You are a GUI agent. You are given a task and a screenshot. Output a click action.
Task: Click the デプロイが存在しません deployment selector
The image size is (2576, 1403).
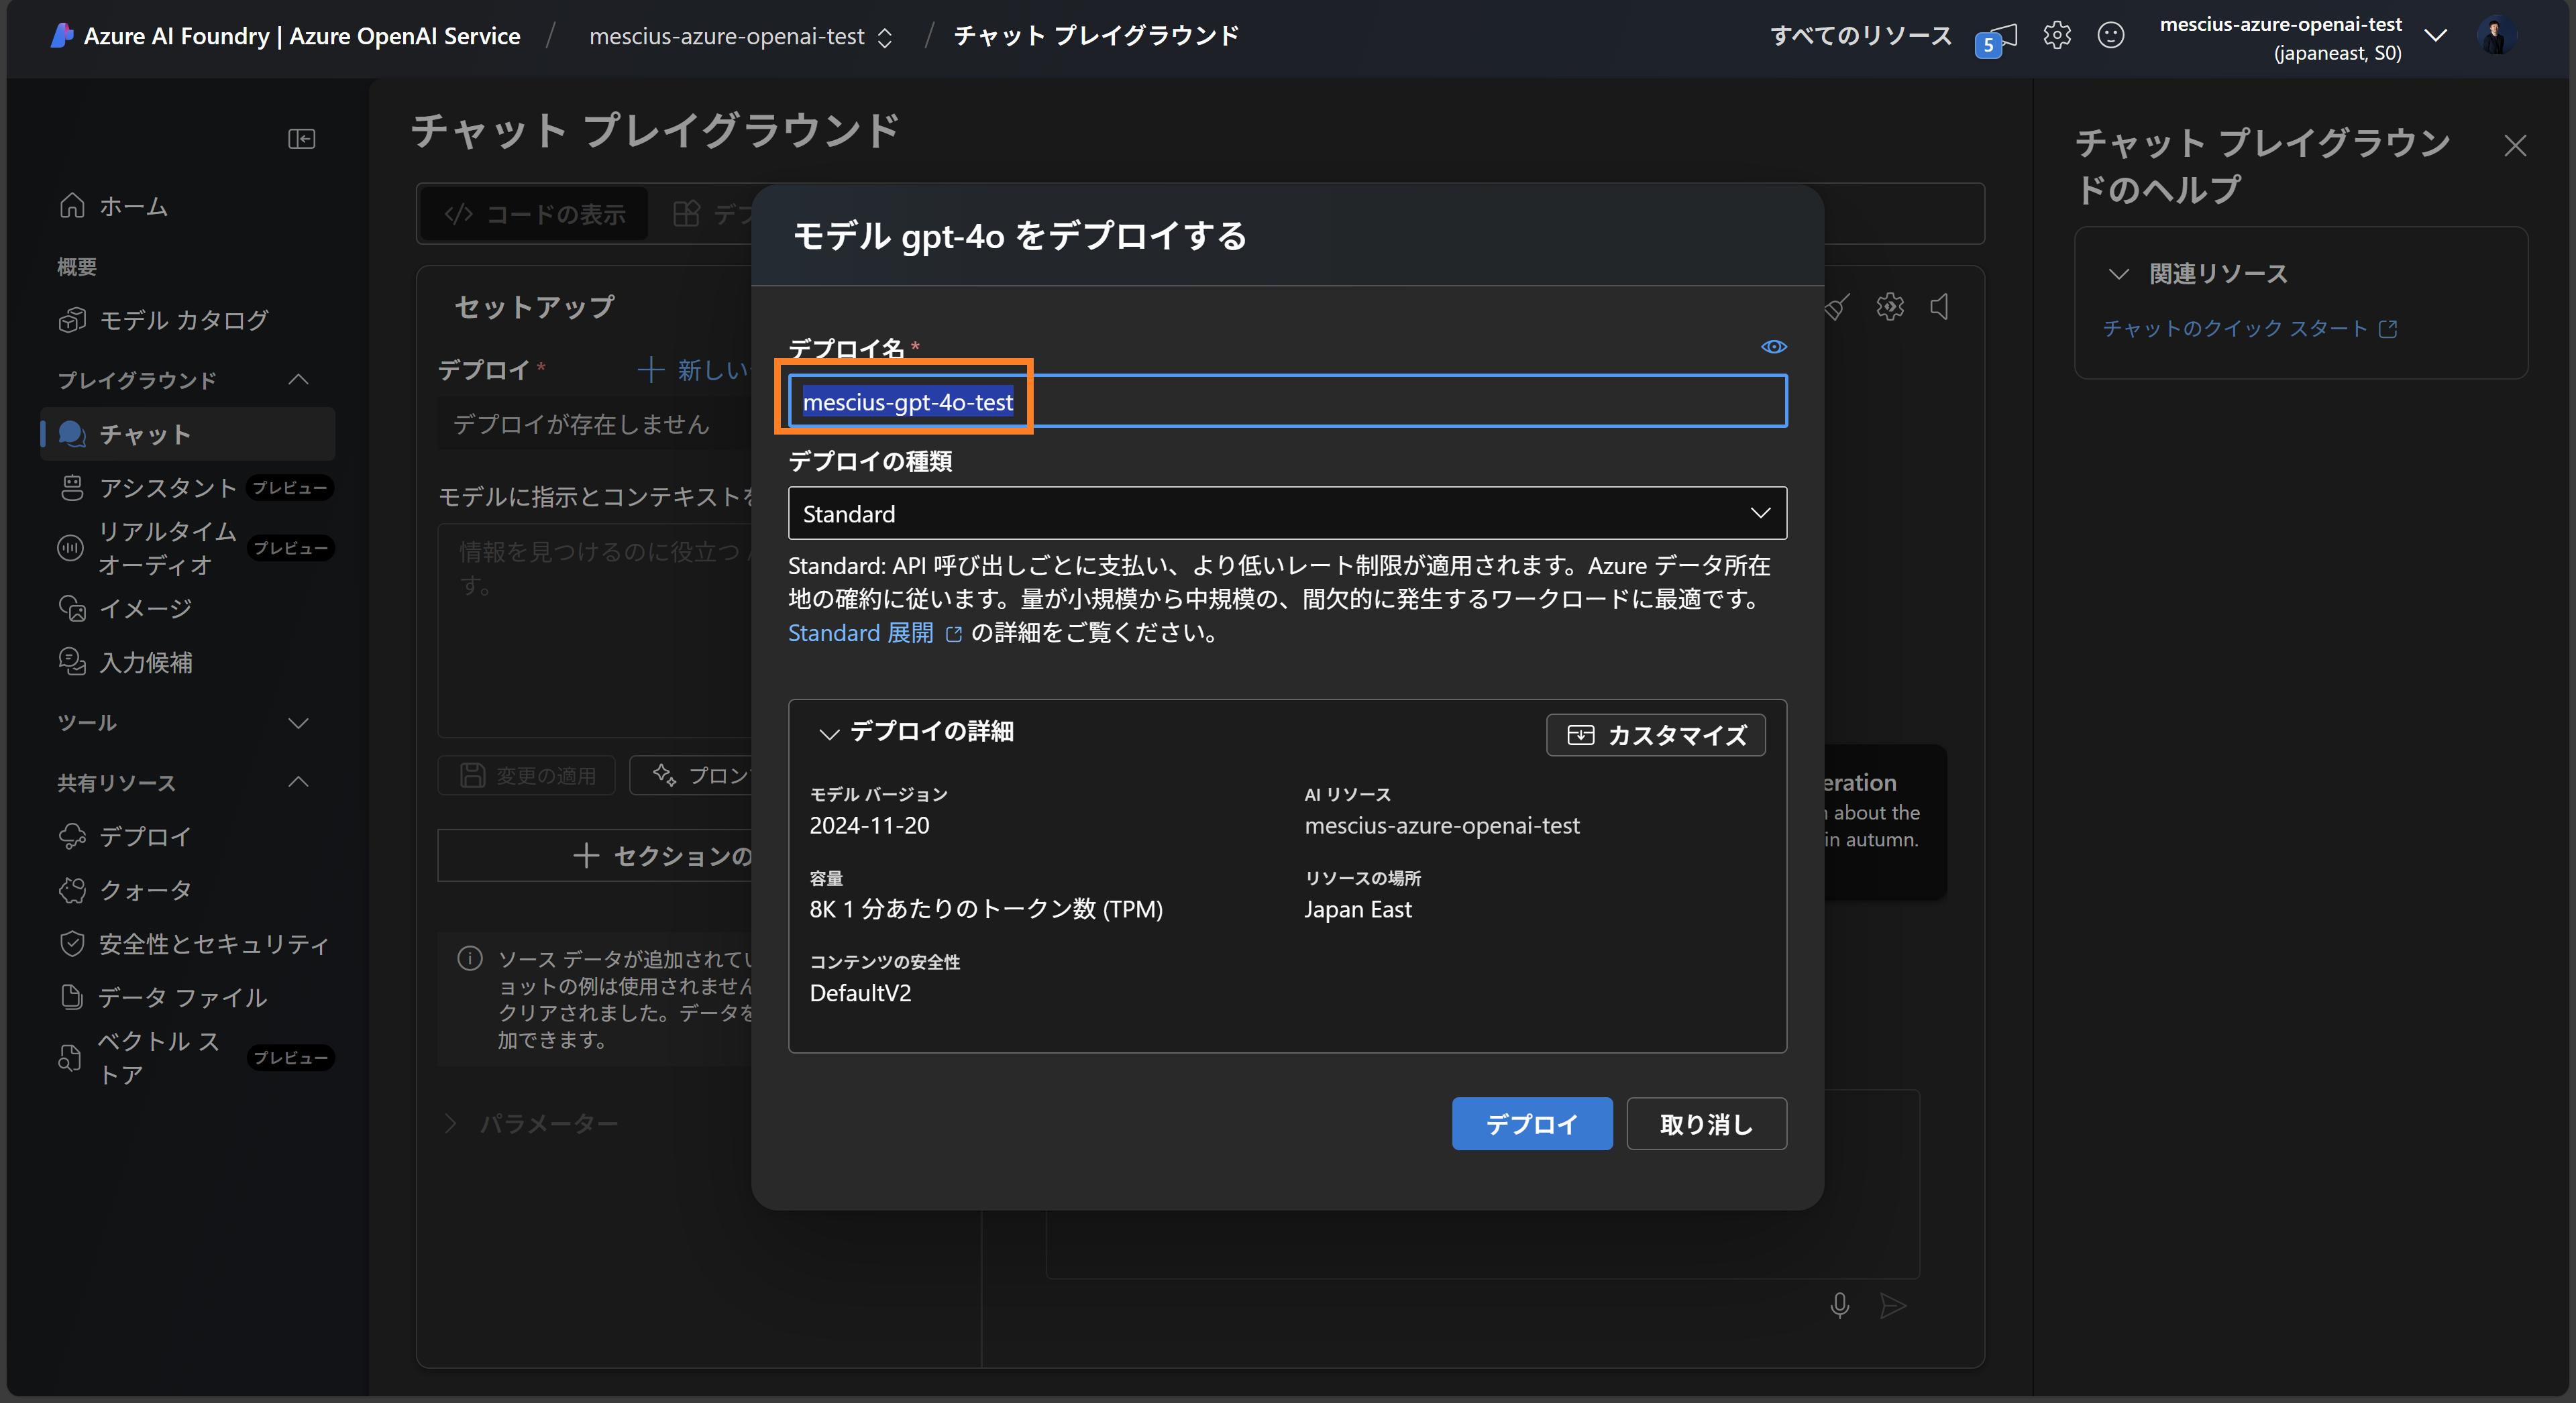coord(595,425)
